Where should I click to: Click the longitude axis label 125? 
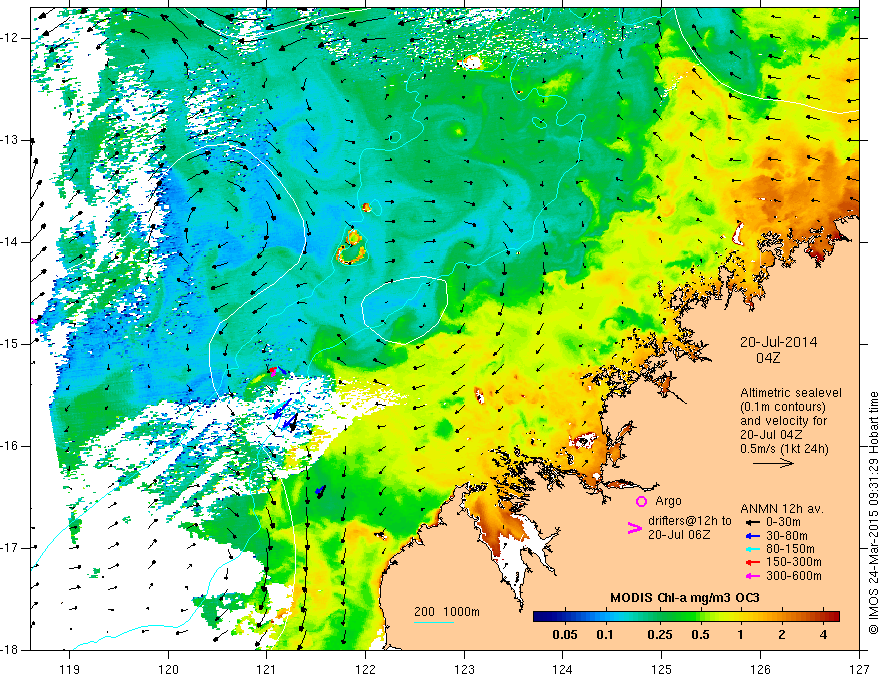(x=662, y=669)
